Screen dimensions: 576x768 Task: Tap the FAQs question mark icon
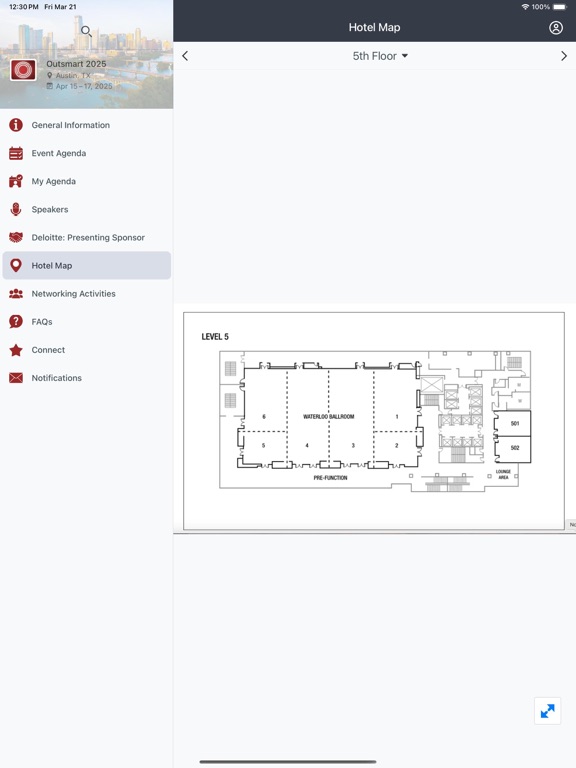tap(16, 322)
